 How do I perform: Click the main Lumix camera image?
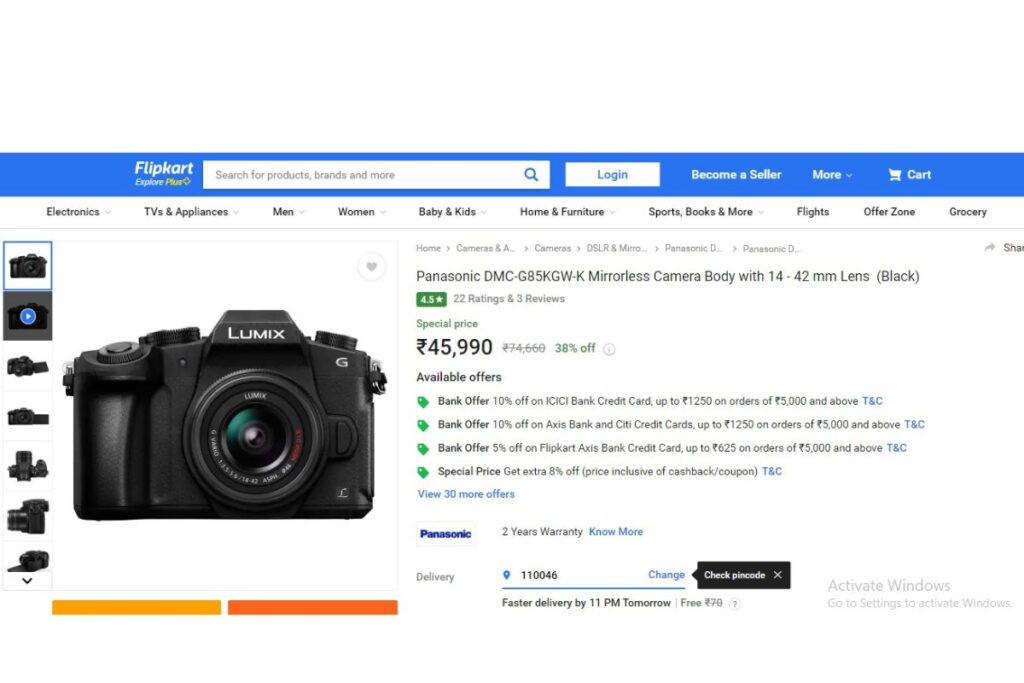[x=225, y=416]
